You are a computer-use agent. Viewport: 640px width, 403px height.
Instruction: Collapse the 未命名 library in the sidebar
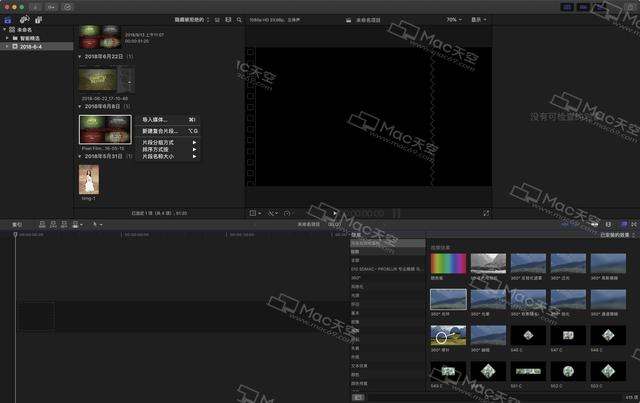[x=4, y=29]
